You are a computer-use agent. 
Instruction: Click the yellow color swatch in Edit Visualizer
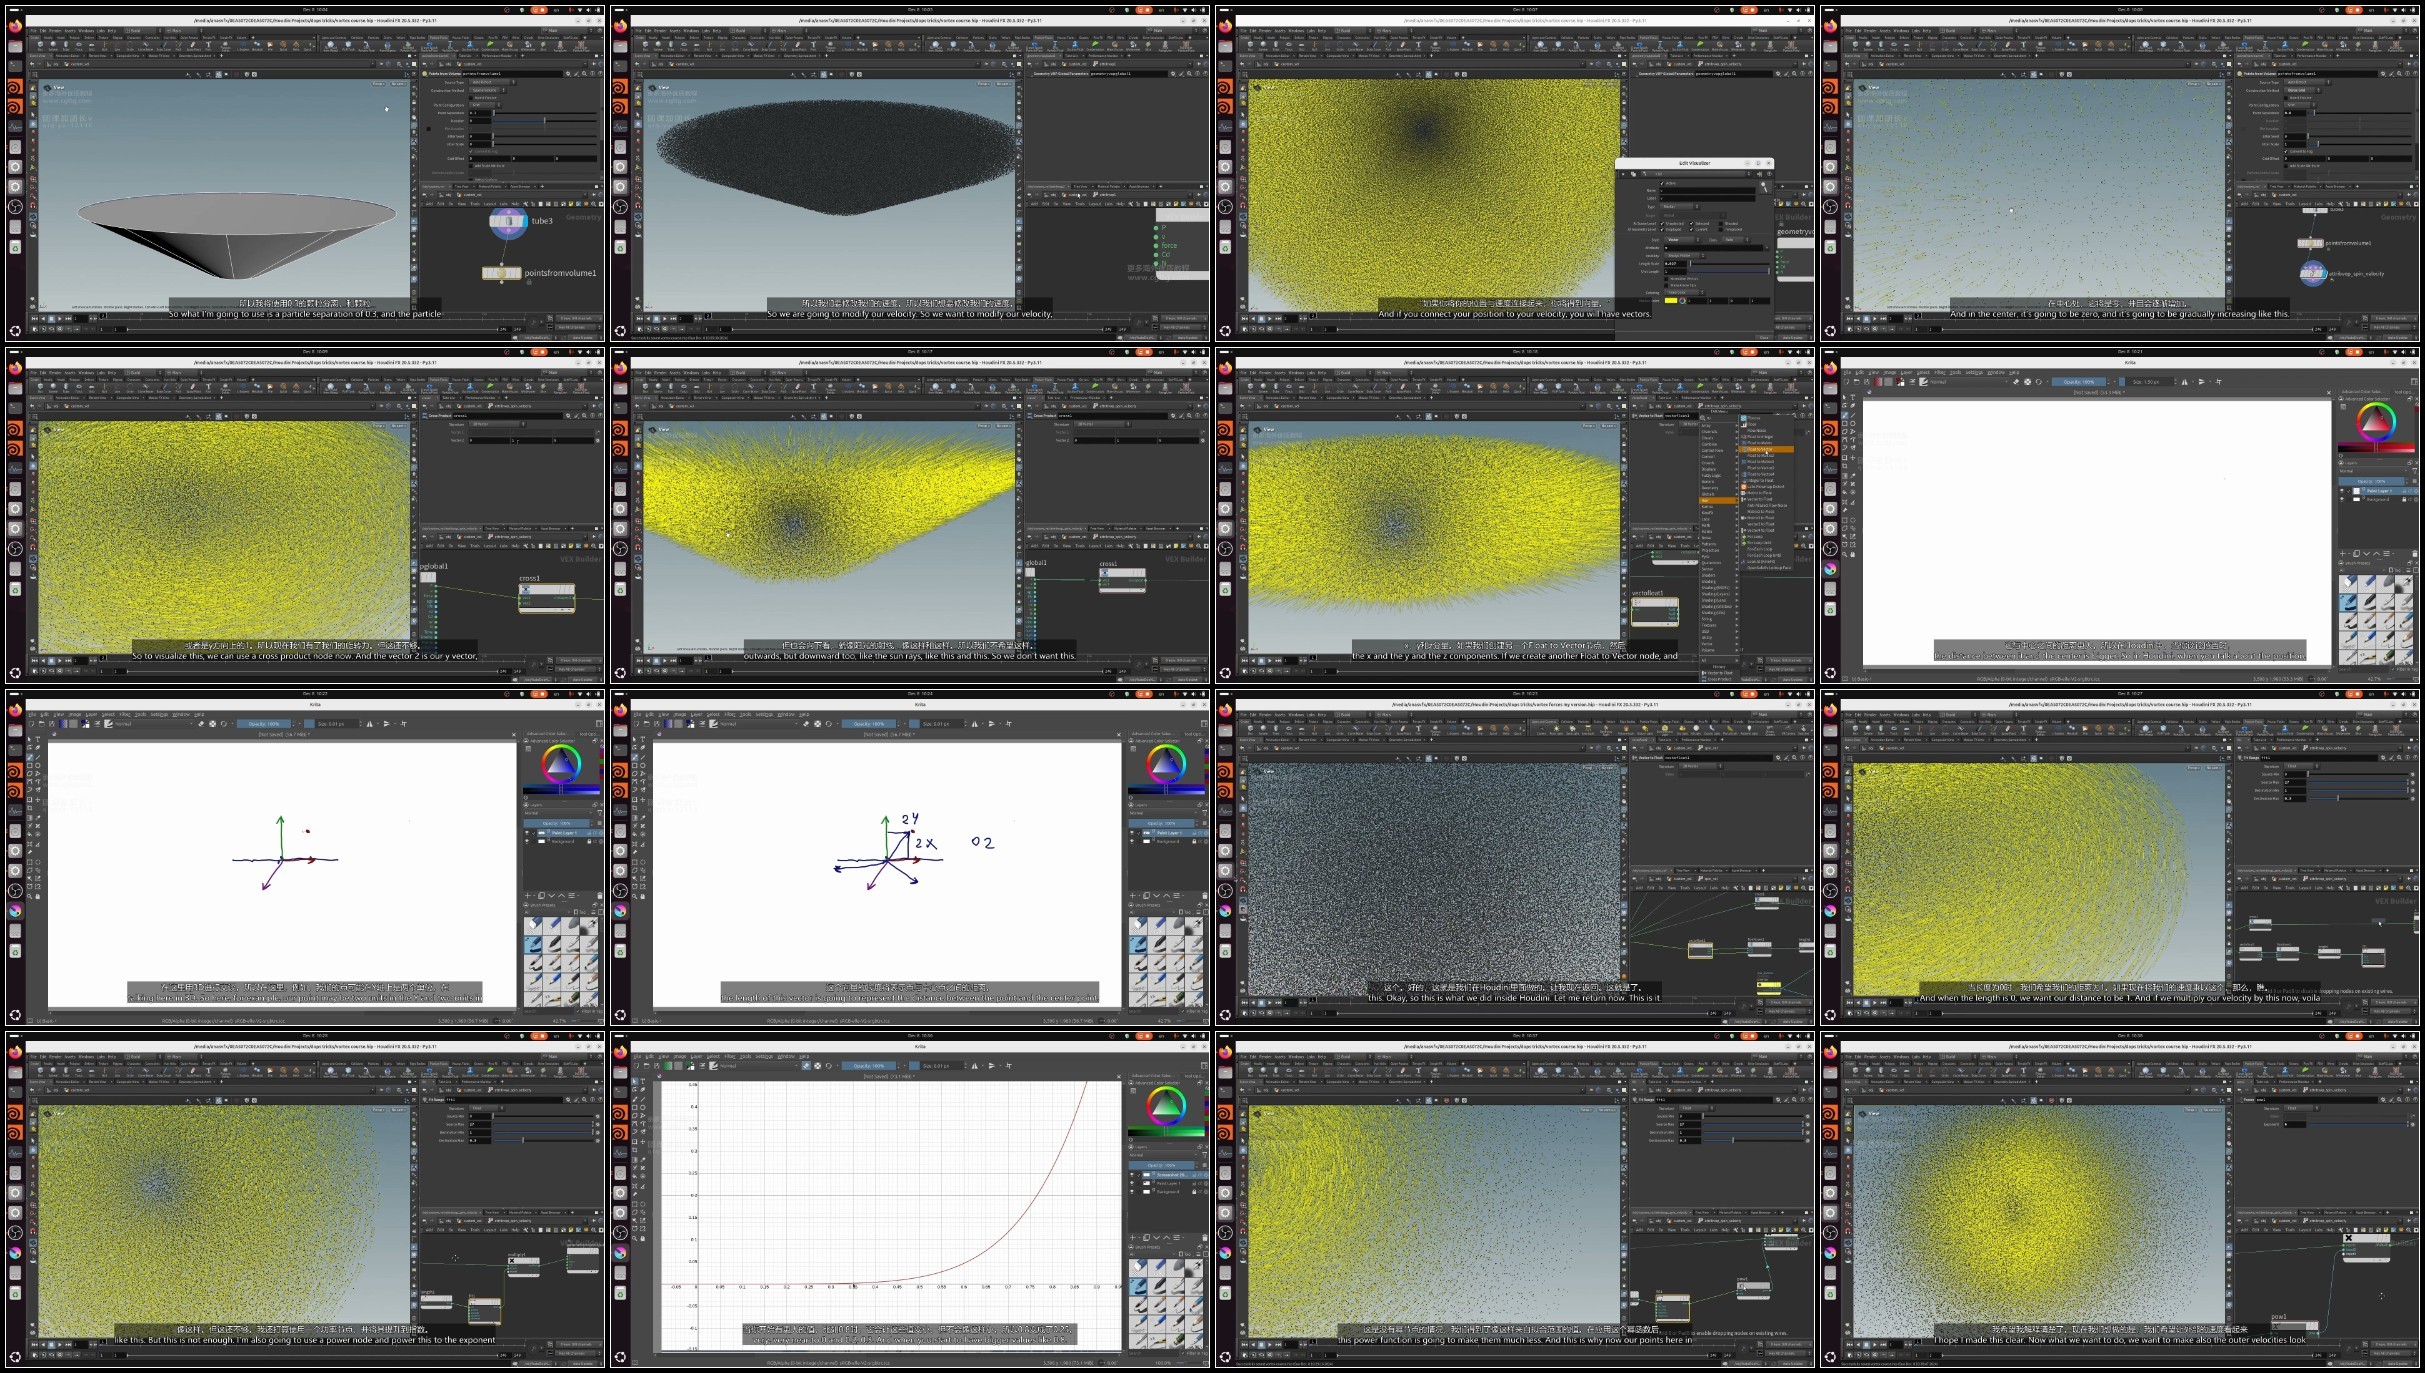(x=1671, y=300)
